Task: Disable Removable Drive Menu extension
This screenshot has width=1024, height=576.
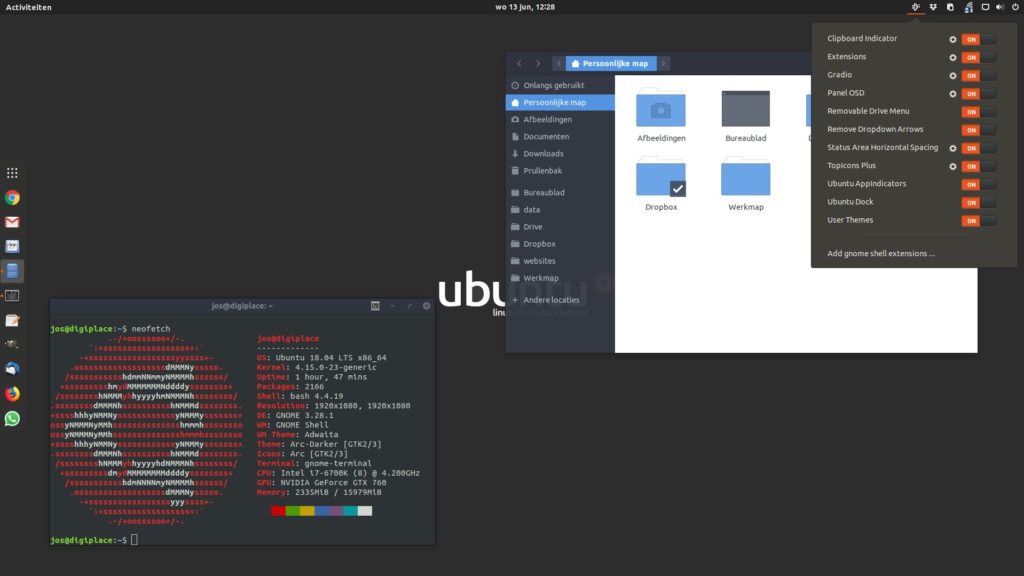Action: 978,112
